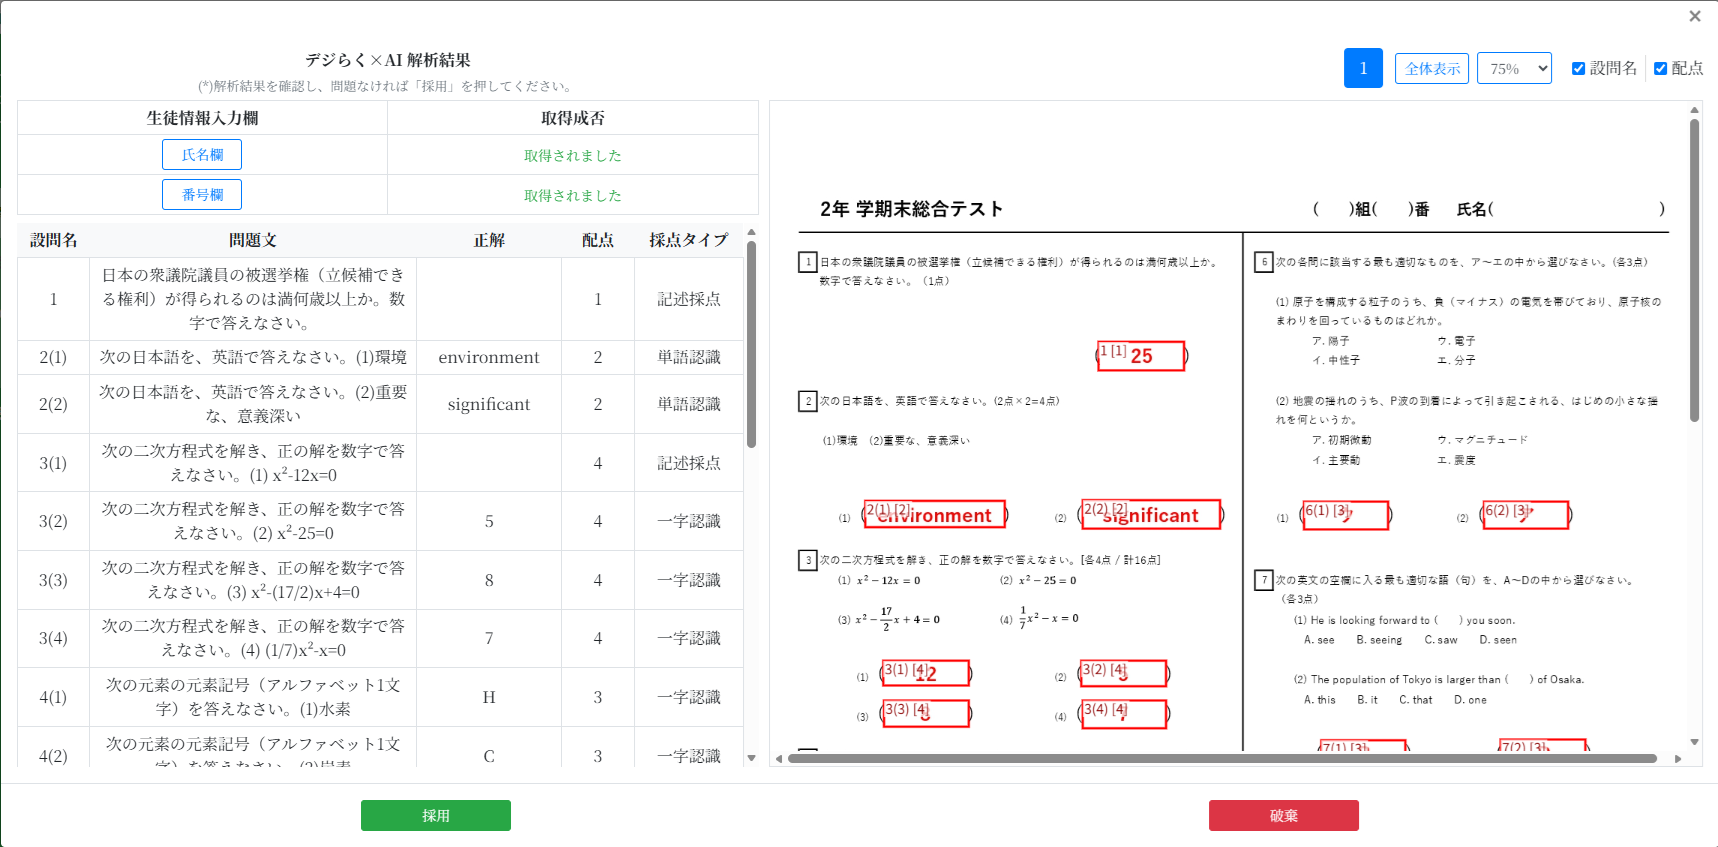
Task: Click 記述採点 type in row 3(1)
Action: (x=688, y=463)
